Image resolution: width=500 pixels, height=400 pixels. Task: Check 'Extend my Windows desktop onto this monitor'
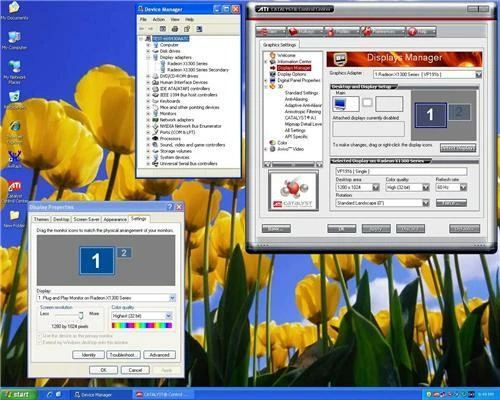[x=39, y=343]
